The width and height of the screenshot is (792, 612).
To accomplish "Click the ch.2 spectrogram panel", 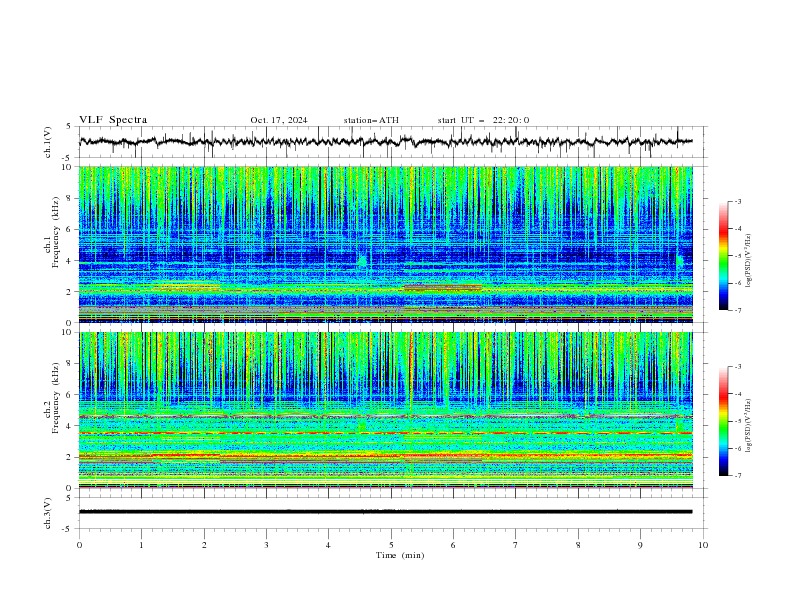I will click(x=385, y=410).
